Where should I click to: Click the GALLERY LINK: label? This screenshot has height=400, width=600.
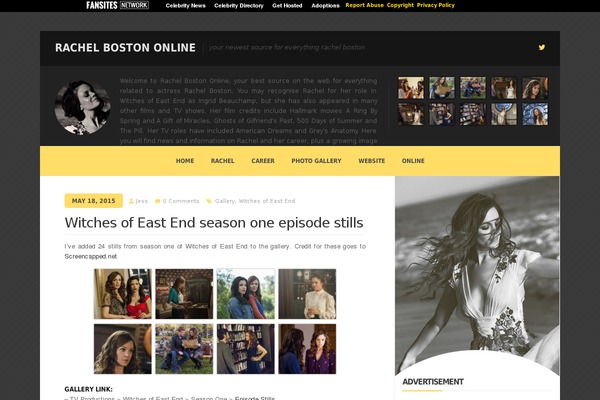point(88,389)
